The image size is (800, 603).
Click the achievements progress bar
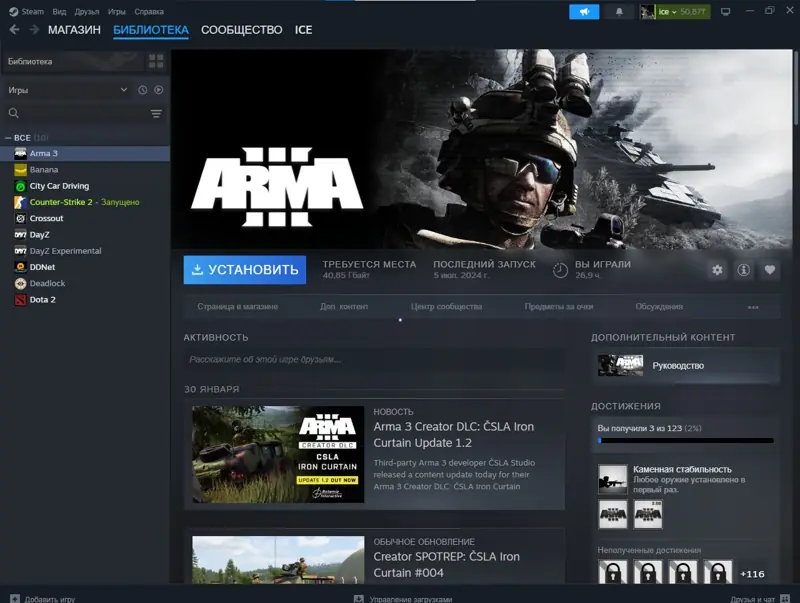(686, 440)
